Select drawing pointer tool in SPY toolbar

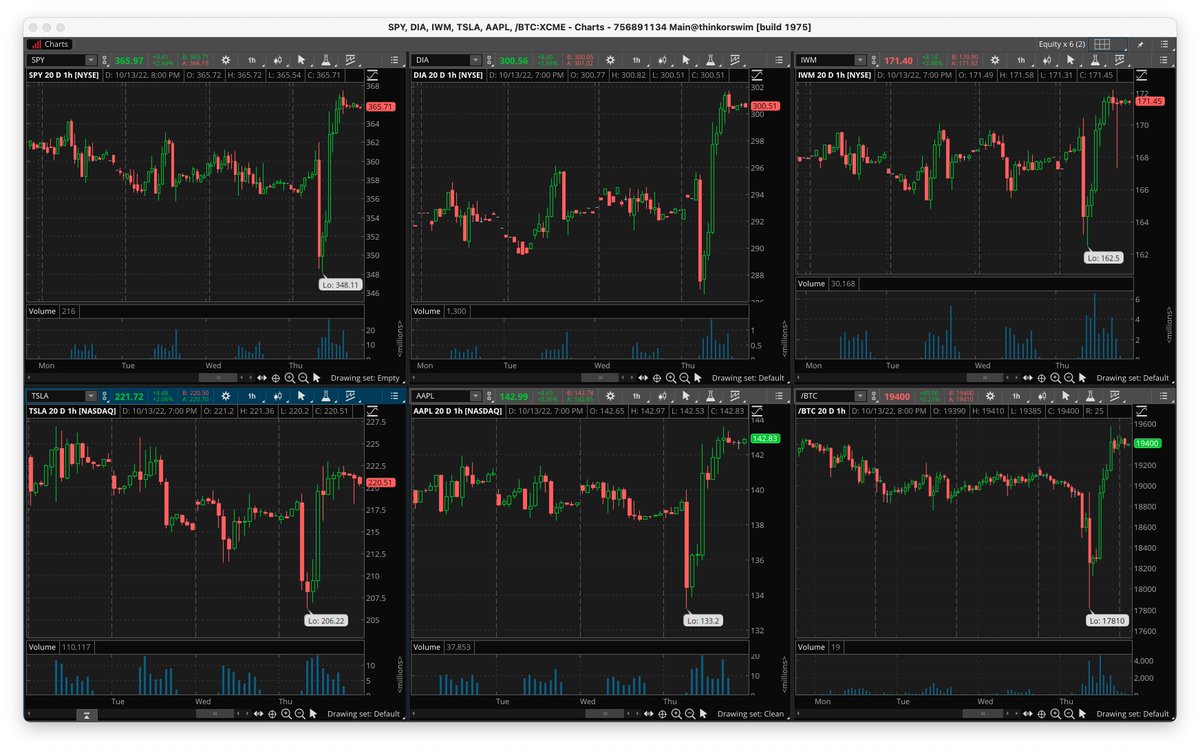coord(301,60)
